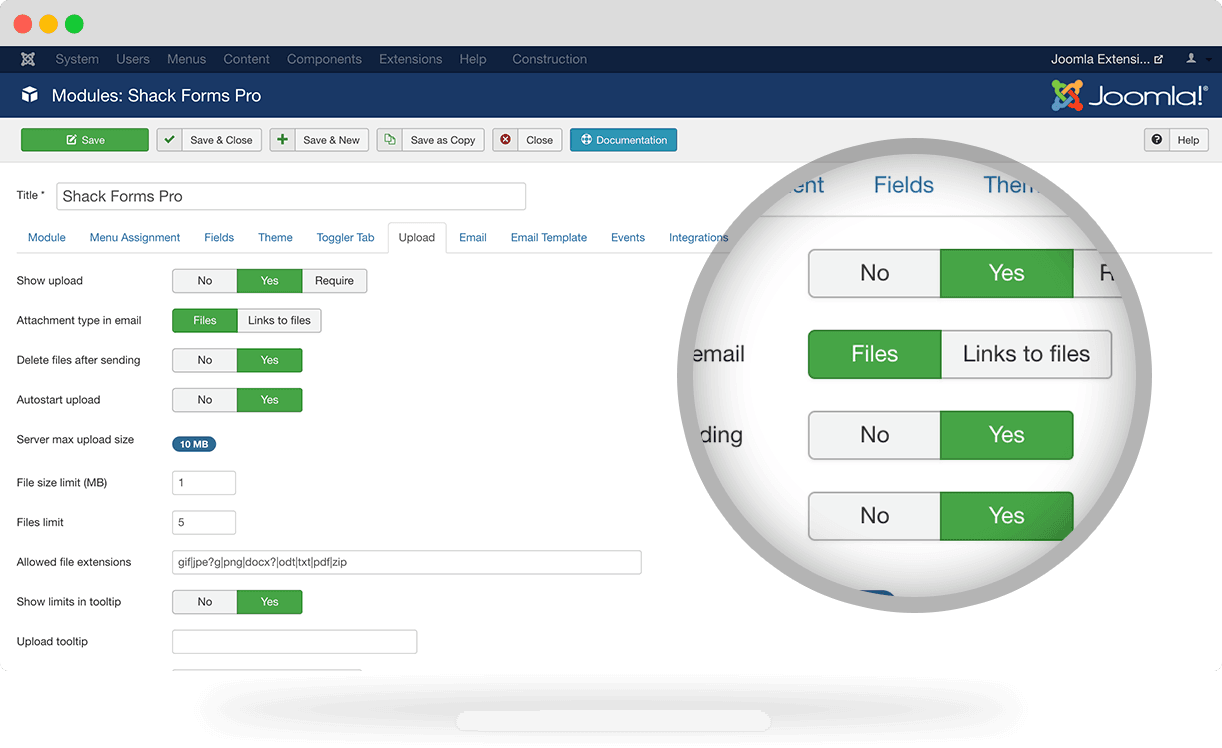Image resolution: width=1222 pixels, height=748 pixels.
Task: Open the System menu
Action: (x=77, y=59)
